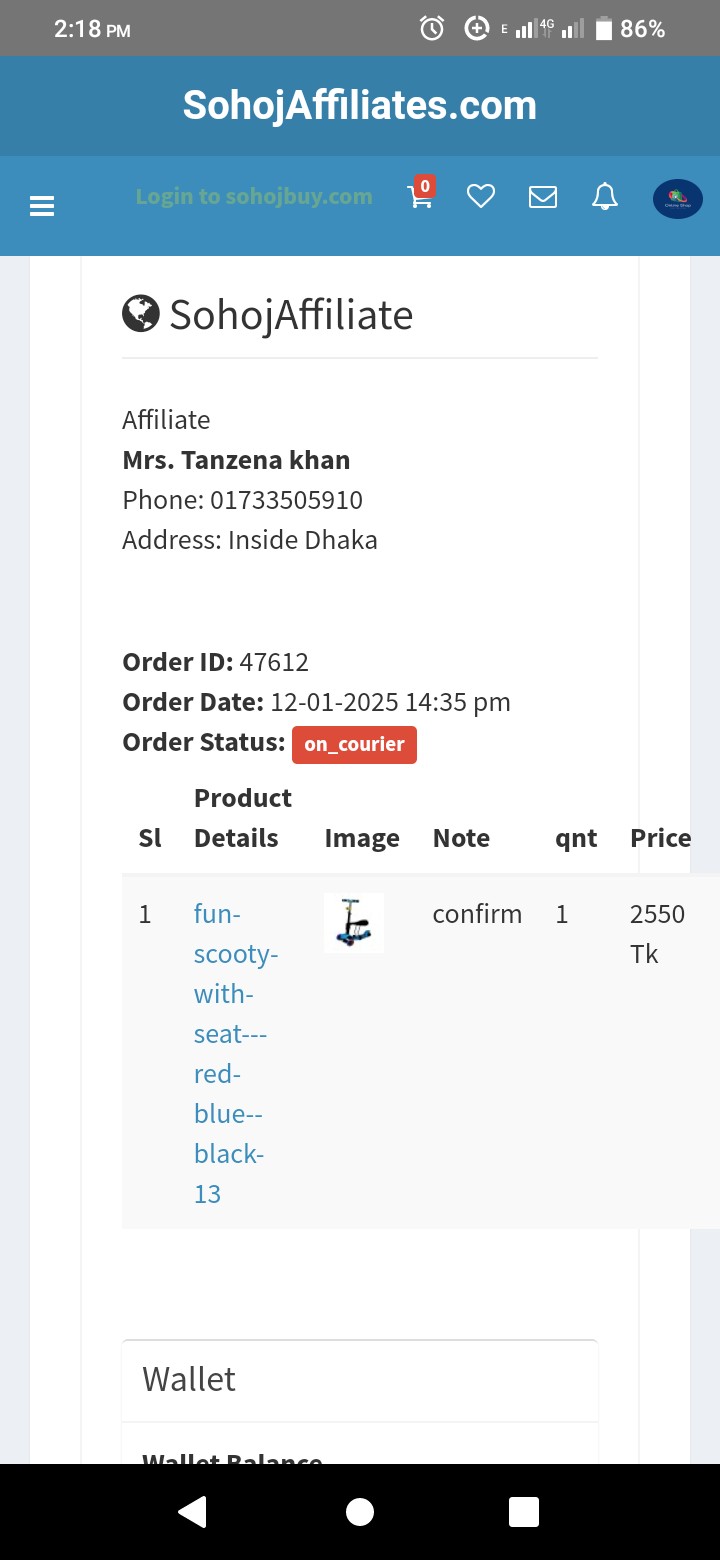Tap the Android home button
Screen dimensions: 720x1560
click(360, 1511)
